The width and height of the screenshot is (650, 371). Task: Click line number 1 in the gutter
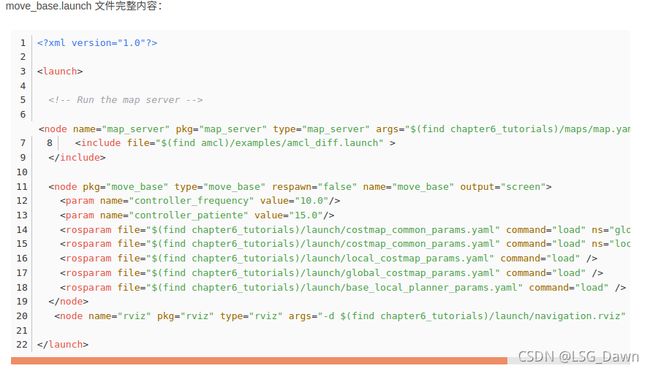[23, 43]
